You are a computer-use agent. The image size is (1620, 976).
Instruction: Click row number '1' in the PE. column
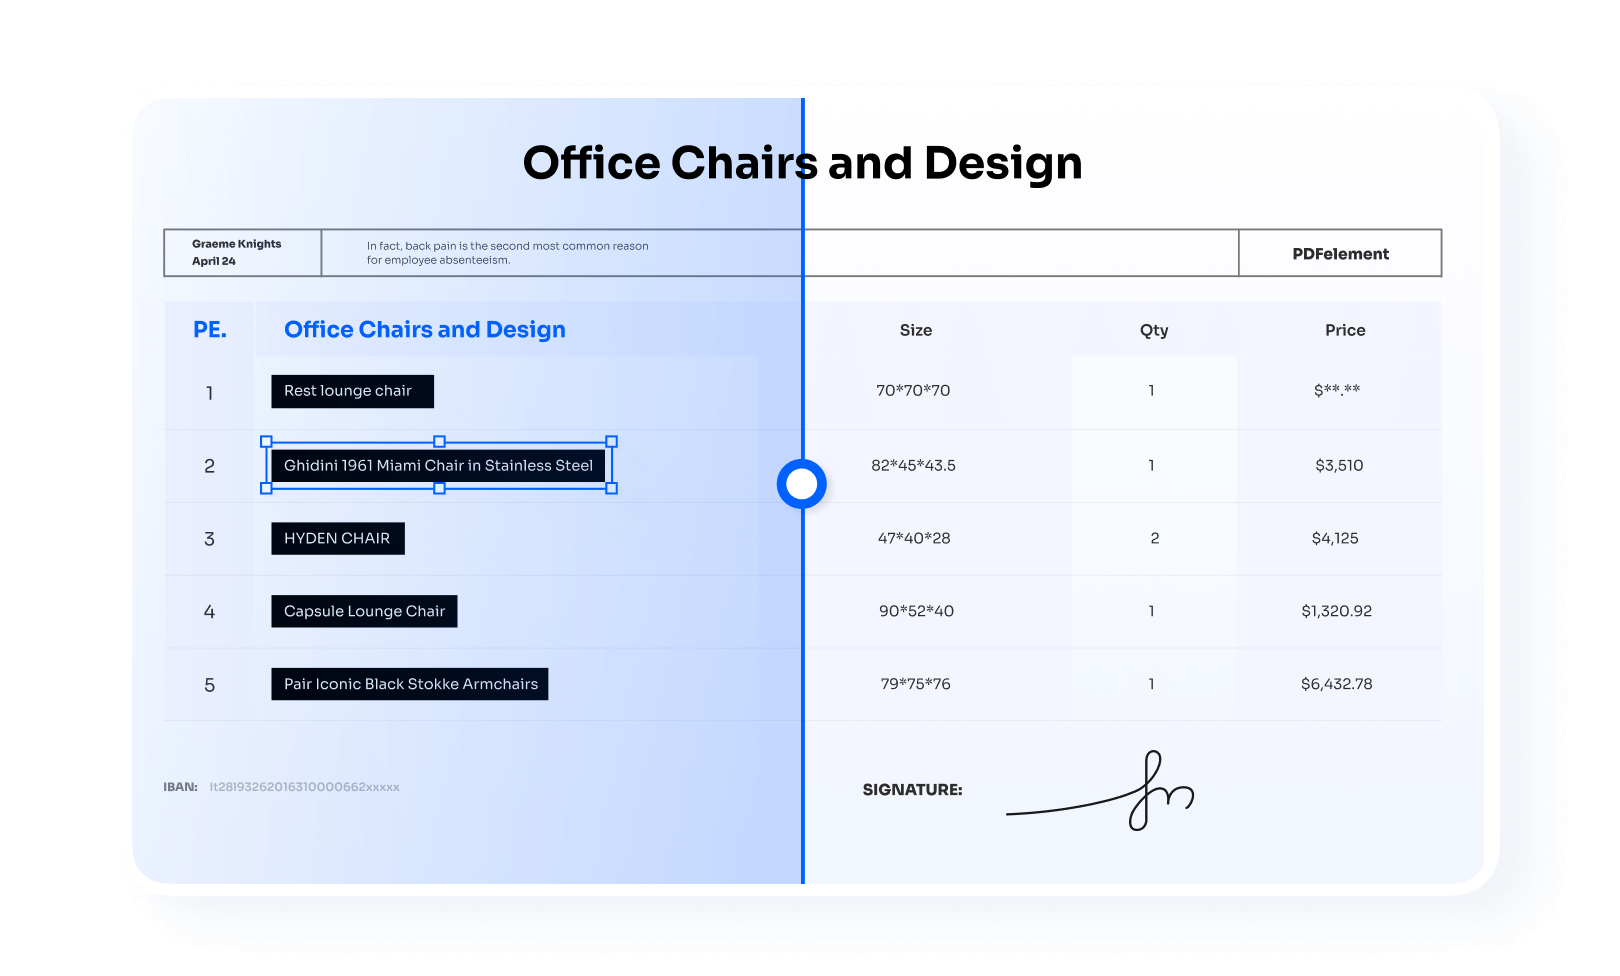pyautogui.click(x=210, y=393)
